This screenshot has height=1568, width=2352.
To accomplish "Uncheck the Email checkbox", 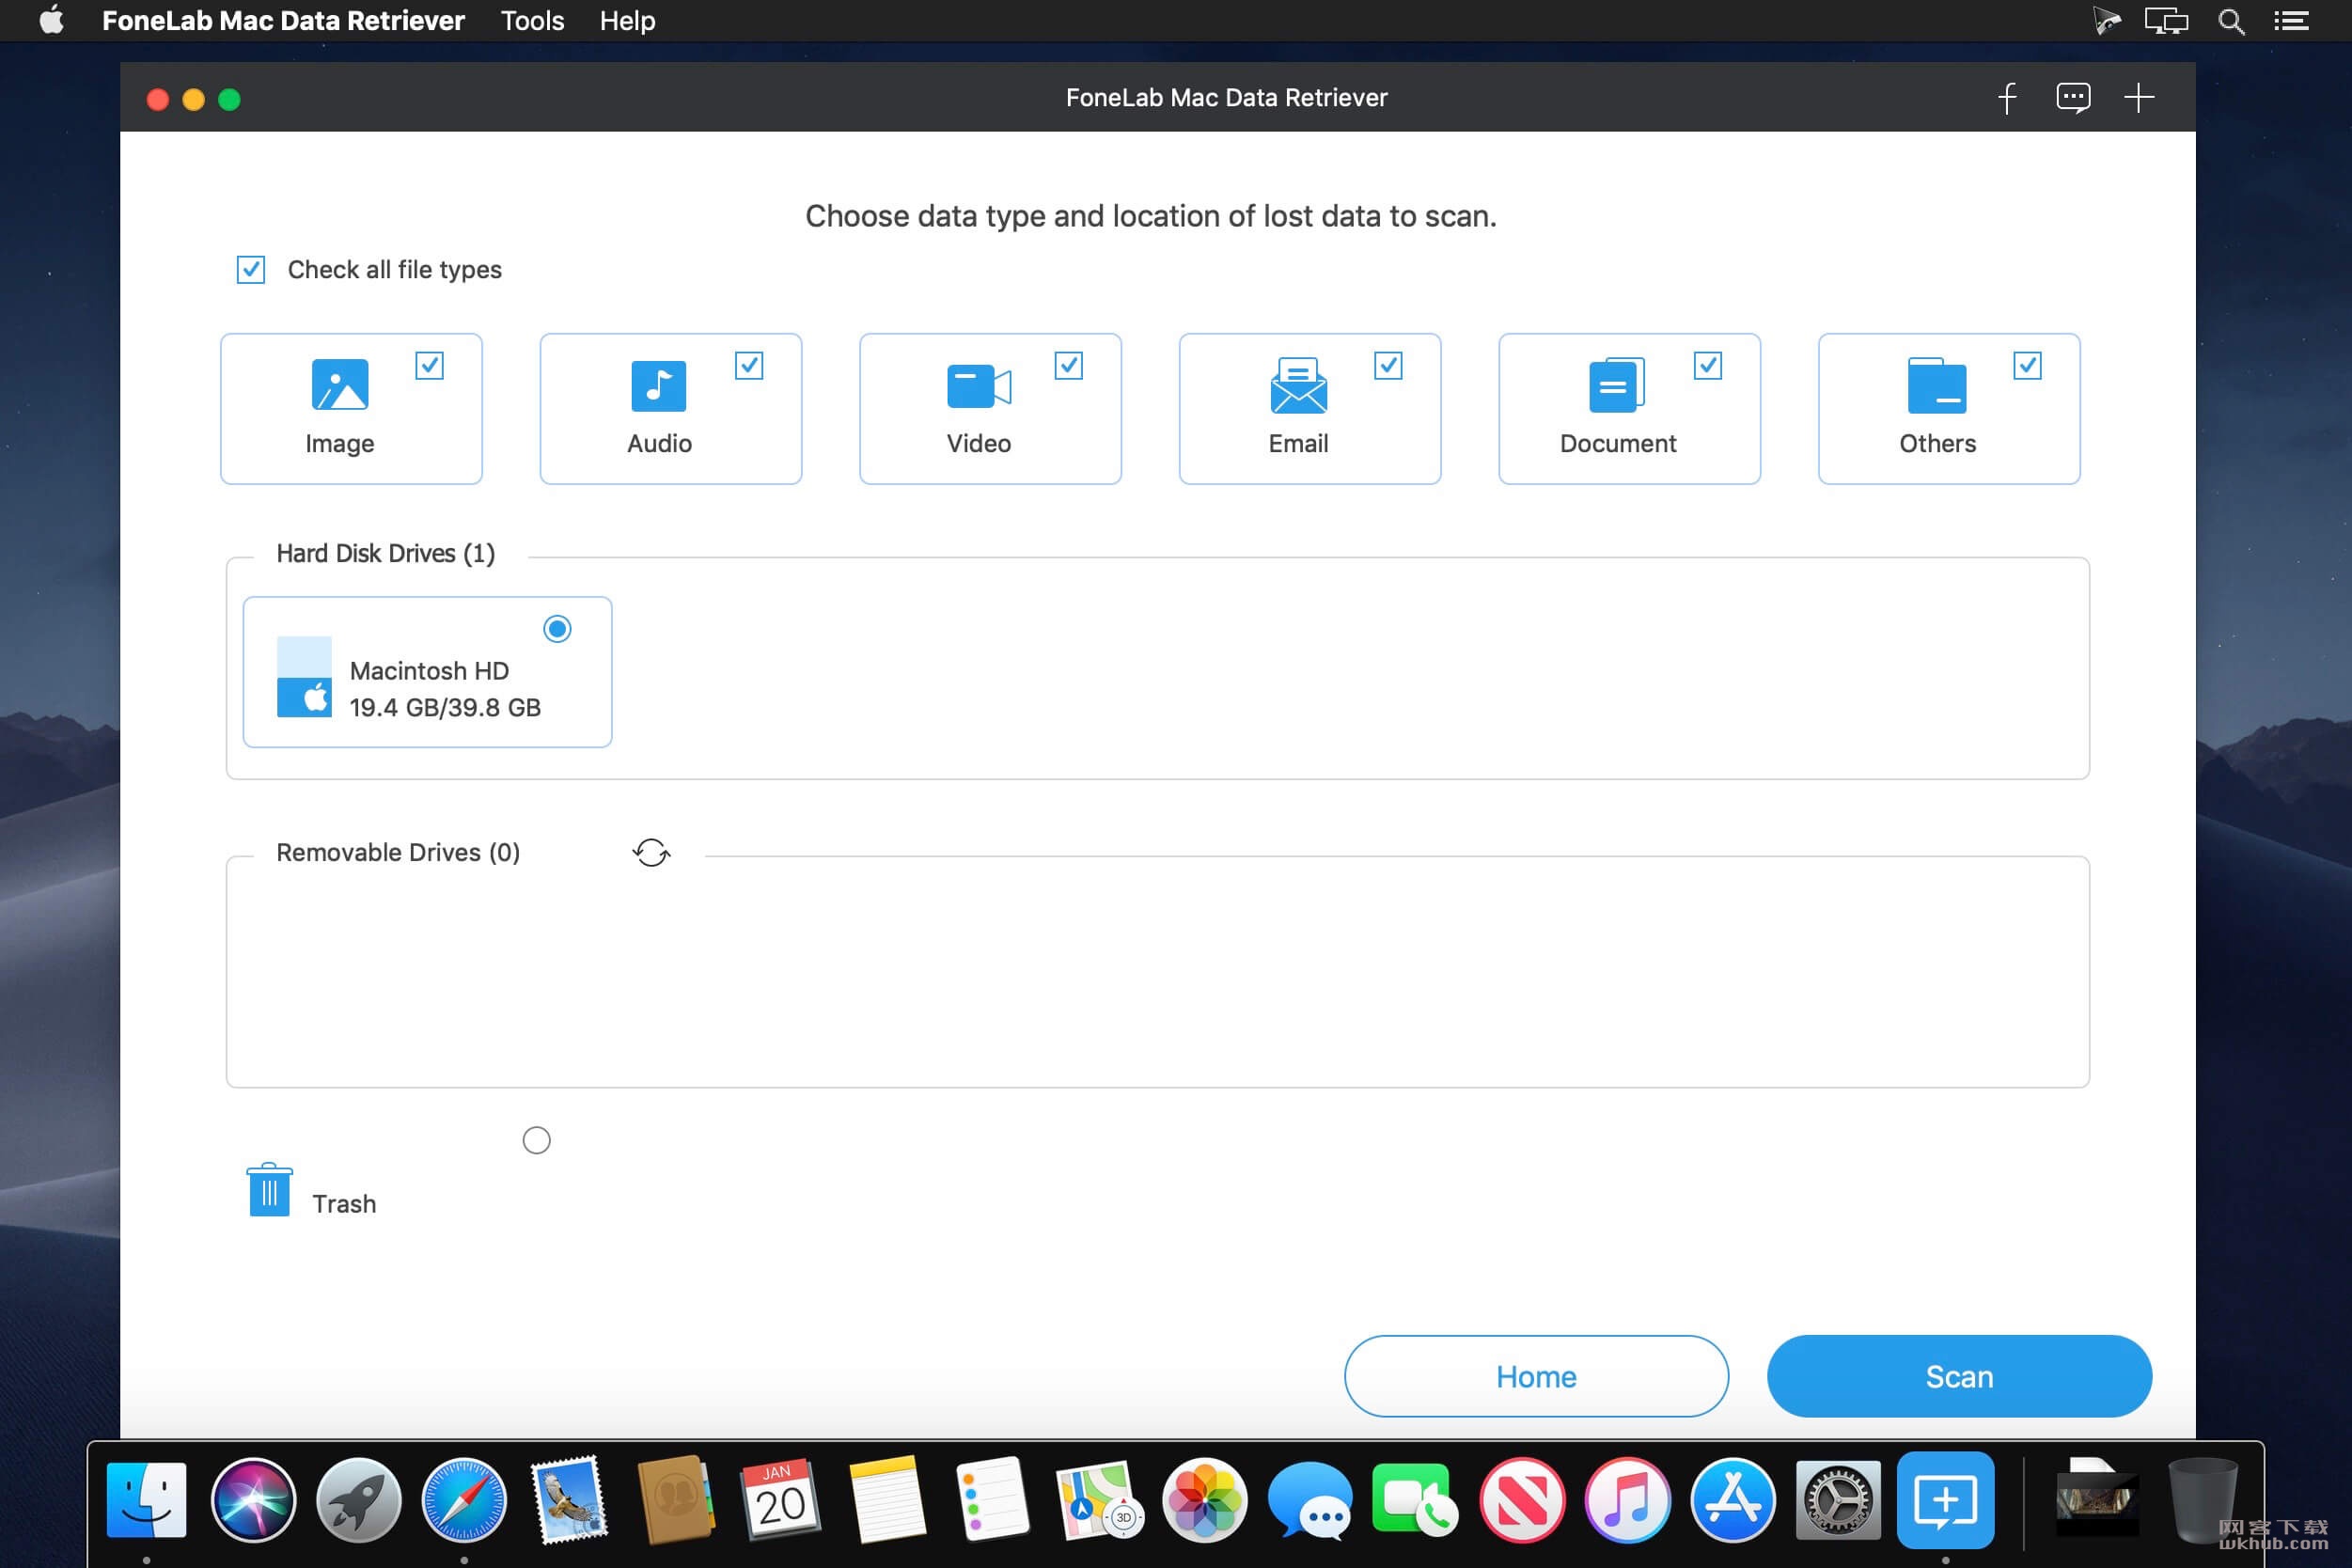I will pyautogui.click(x=1388, y=365).
